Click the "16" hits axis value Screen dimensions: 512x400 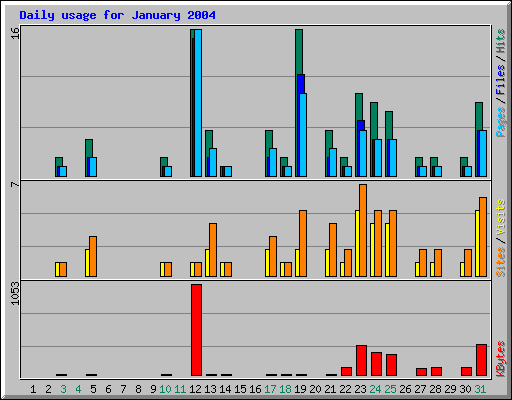[x=15, y=33]
